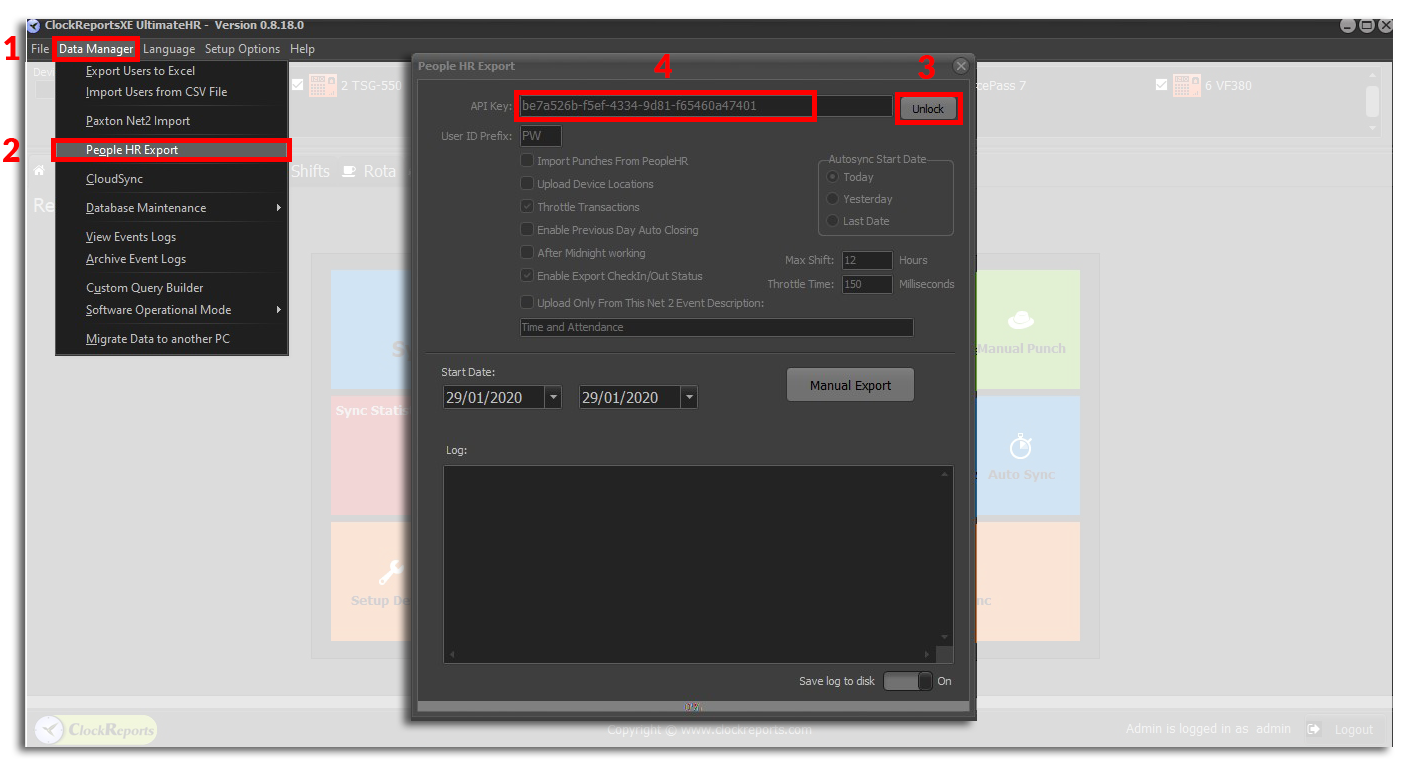Open the File menu
Image resolution: width=1421 pixels, height=774 pixels.
(x=40, y=49)
